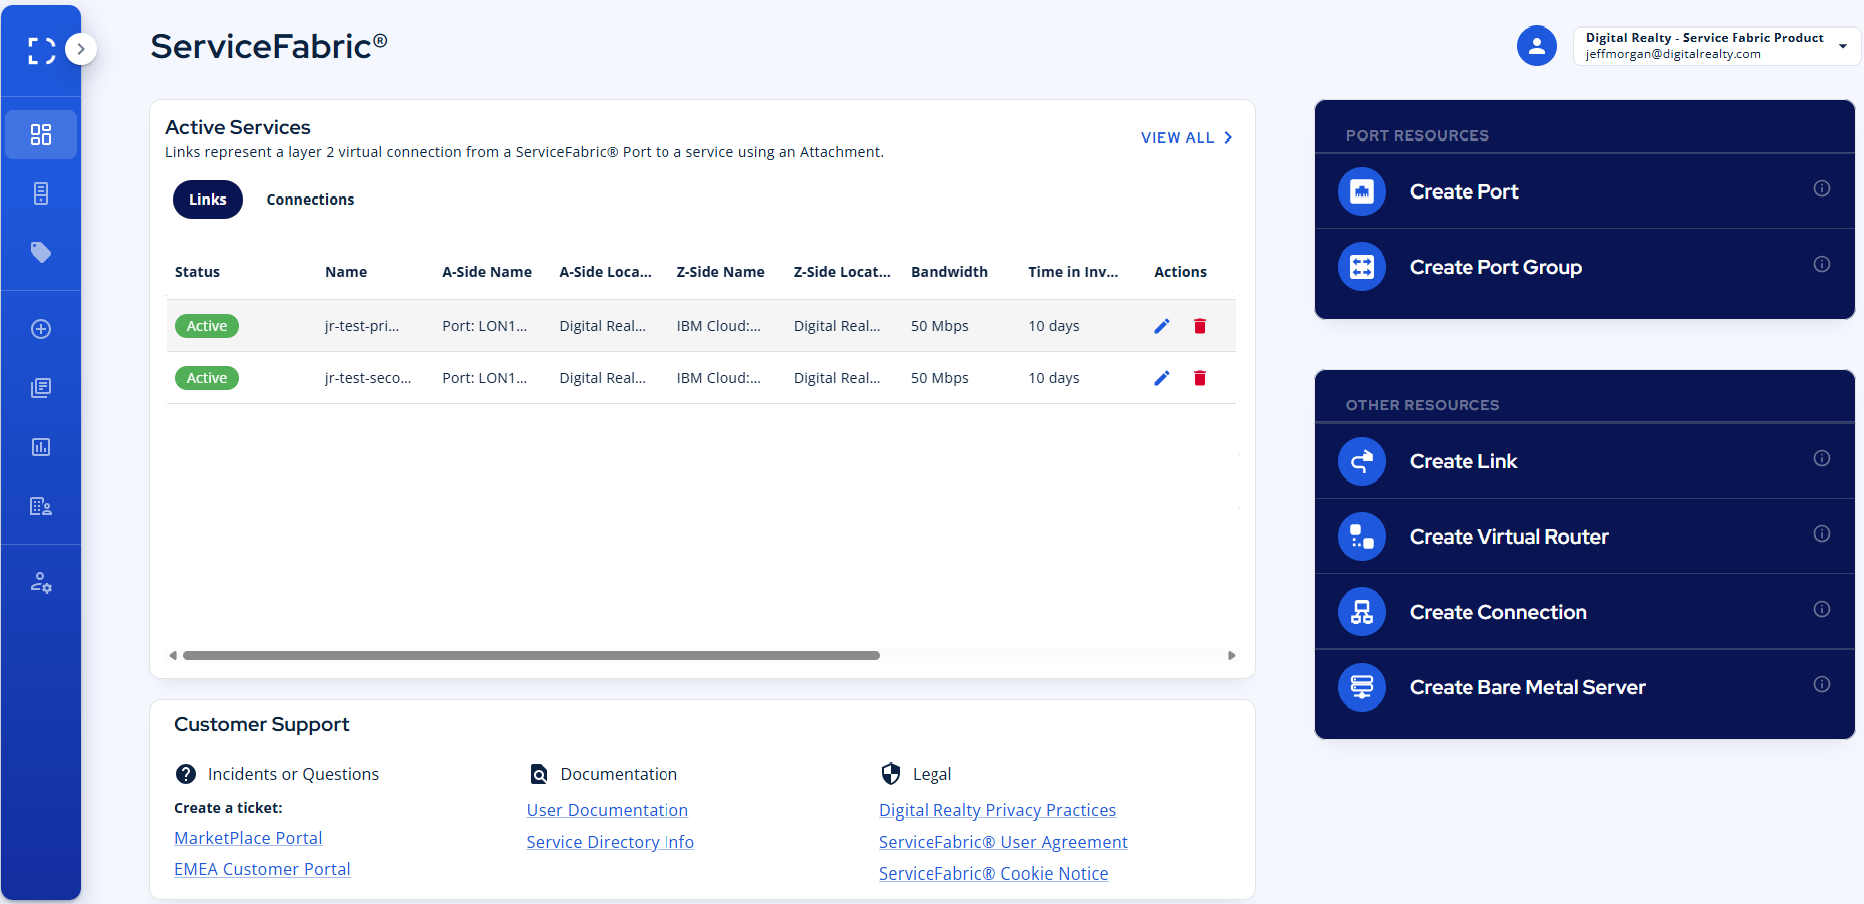Switch to the Links tab

(x=208, y=200)
